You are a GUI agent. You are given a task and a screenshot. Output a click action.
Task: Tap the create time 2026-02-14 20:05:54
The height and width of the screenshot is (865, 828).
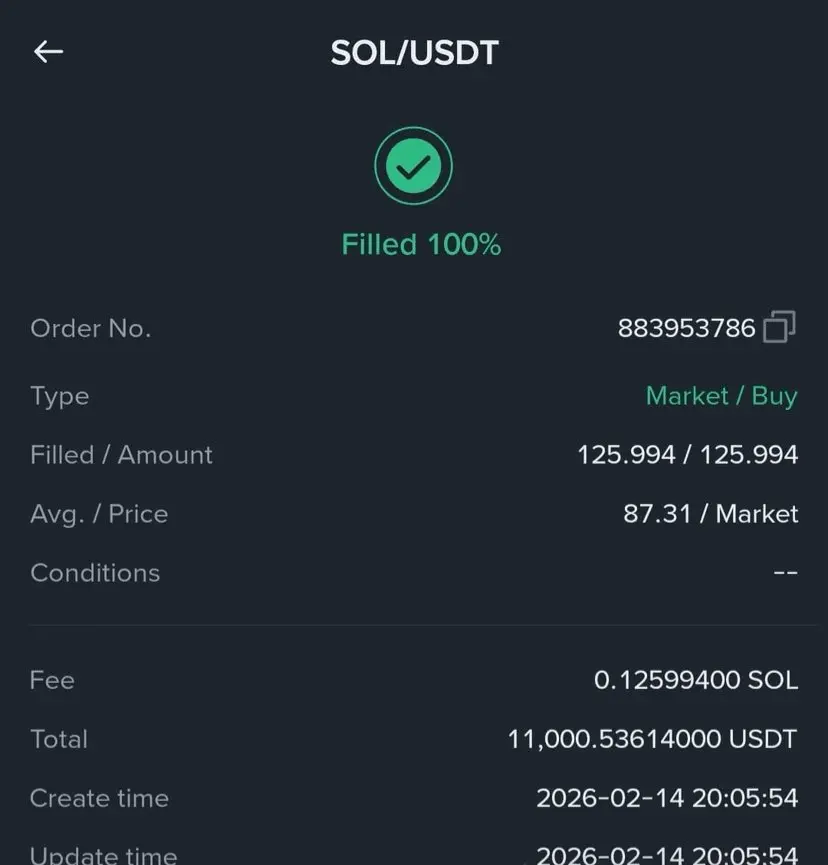[x=667, y=798]
